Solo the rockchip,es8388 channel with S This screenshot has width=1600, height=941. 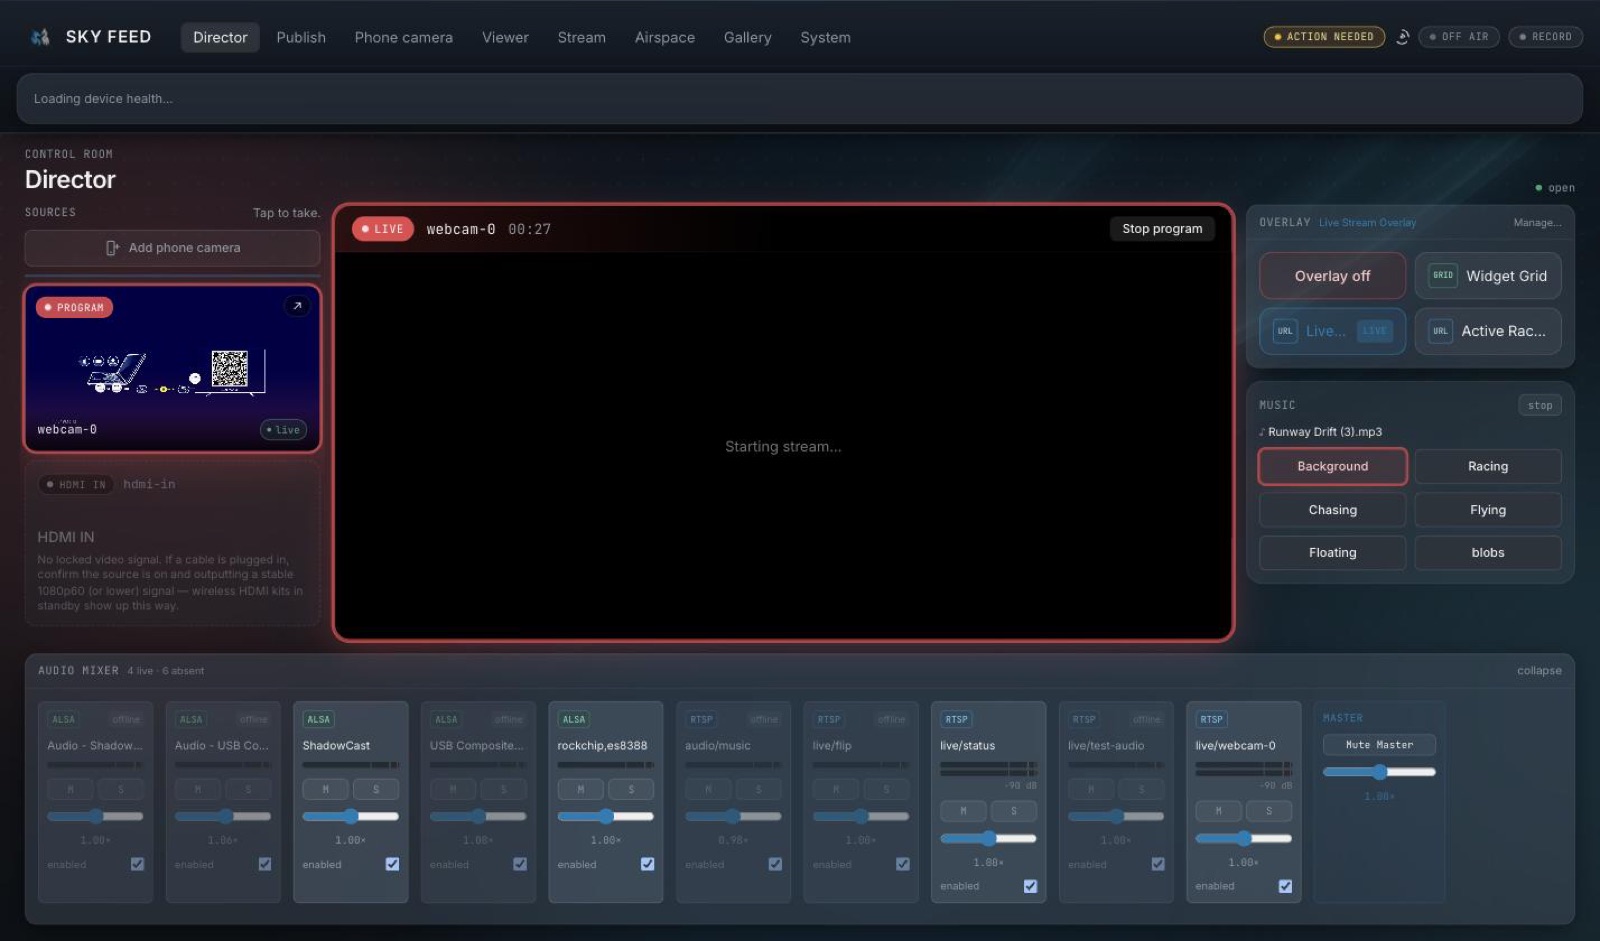[631, 789]
